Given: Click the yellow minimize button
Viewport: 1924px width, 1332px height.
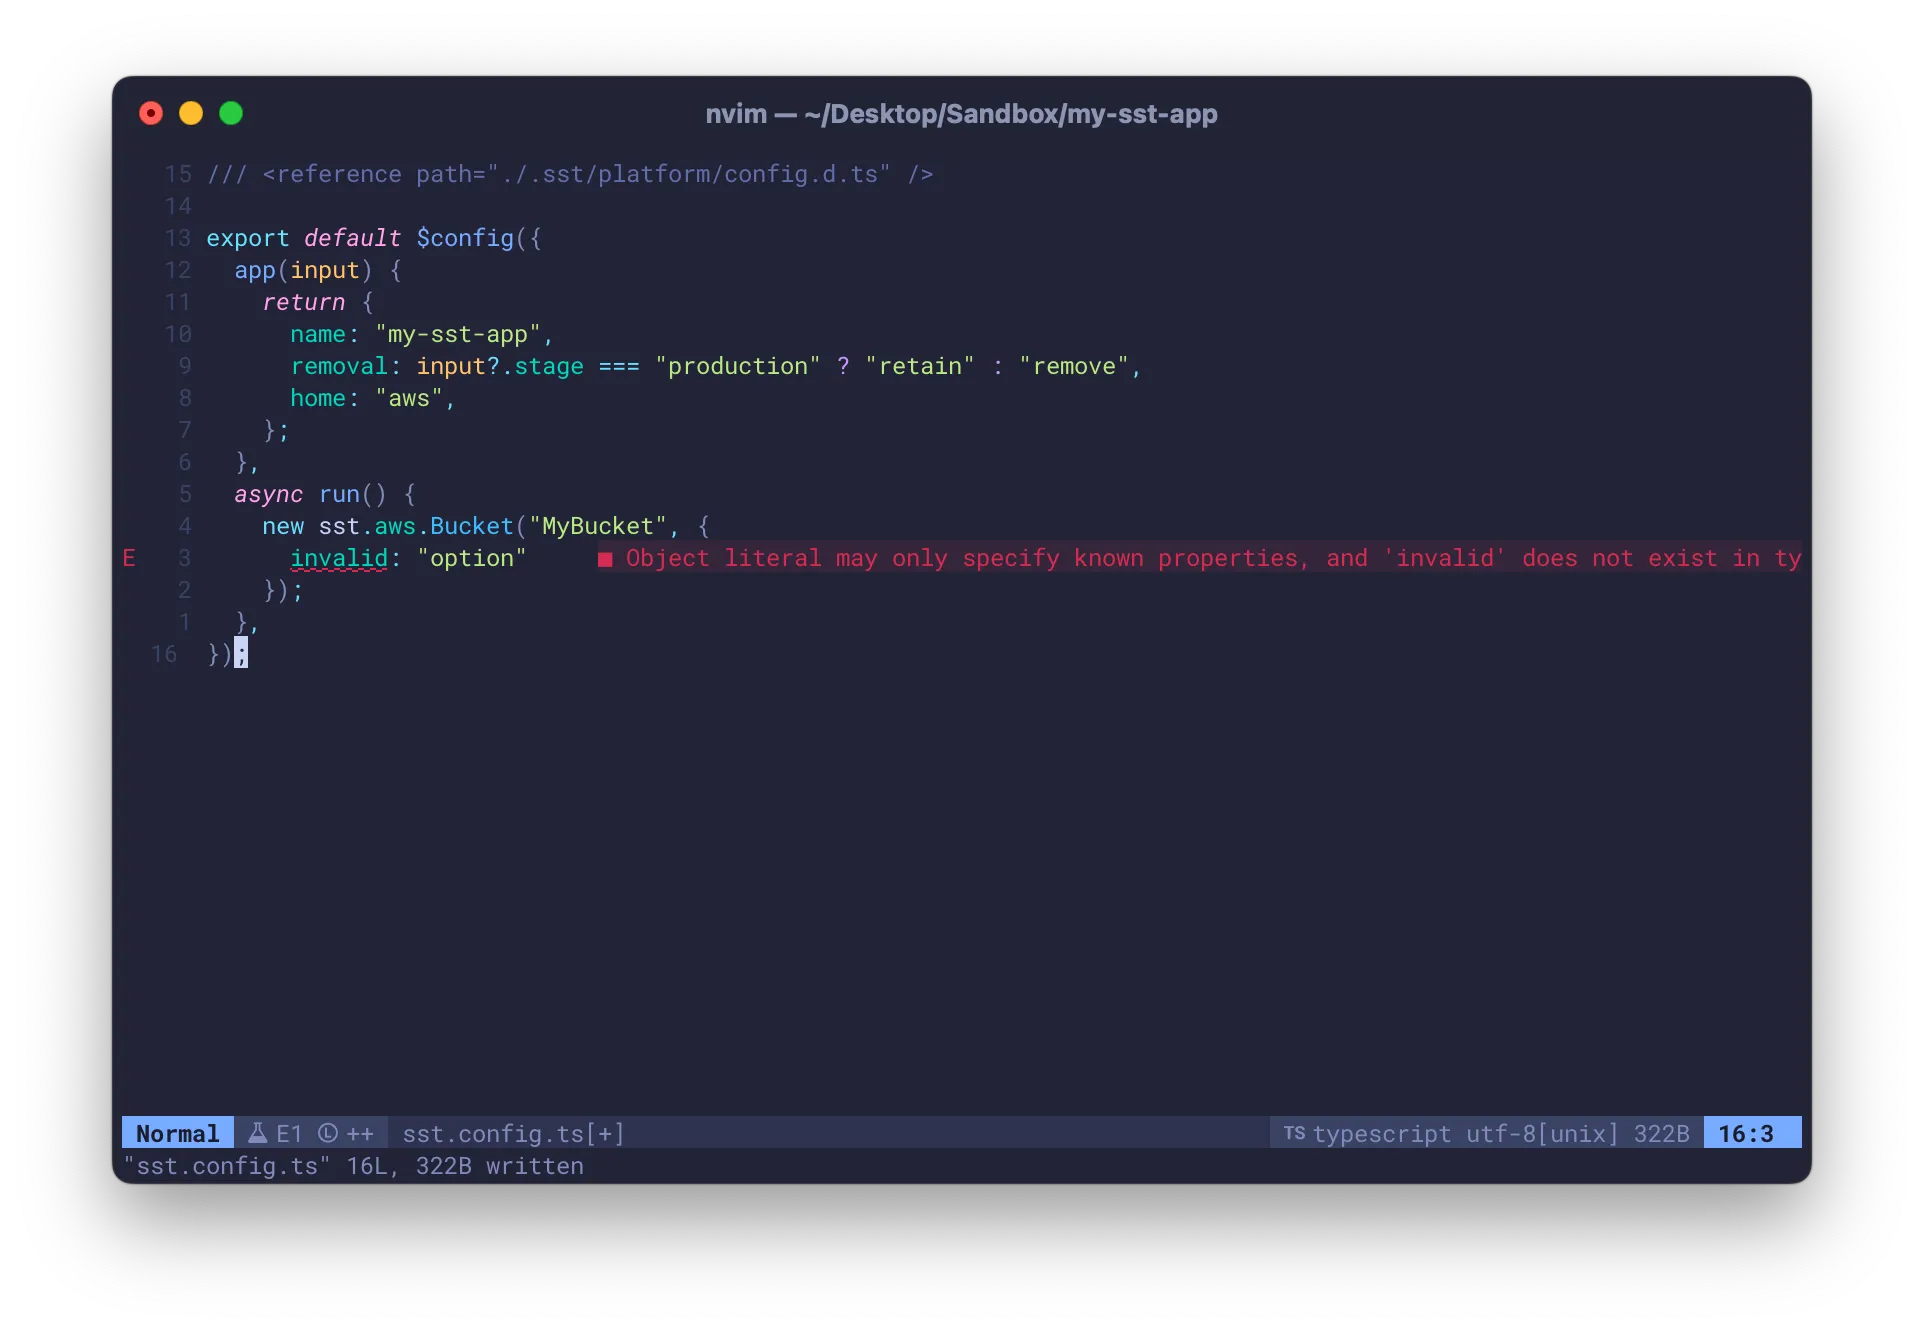Looking at the screenshot, I should tap(190, 113).
